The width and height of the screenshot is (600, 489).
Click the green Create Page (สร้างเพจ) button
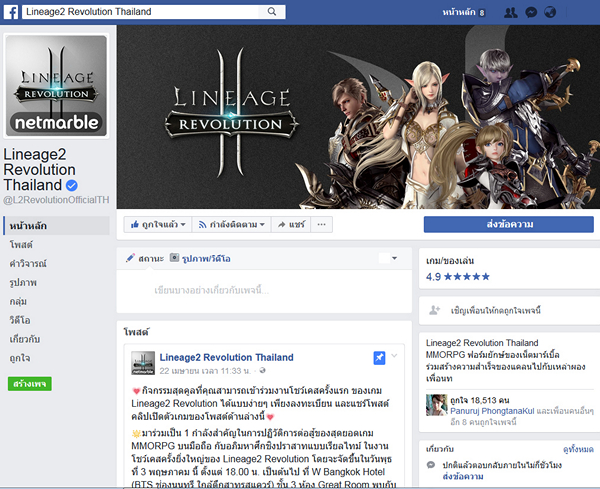click(x=33, y=383)
